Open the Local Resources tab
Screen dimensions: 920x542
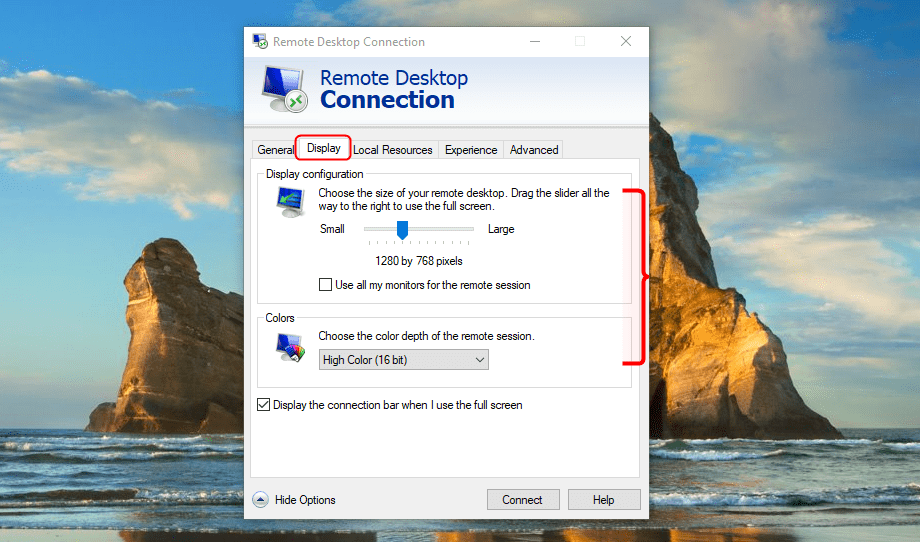pos(393,150)
